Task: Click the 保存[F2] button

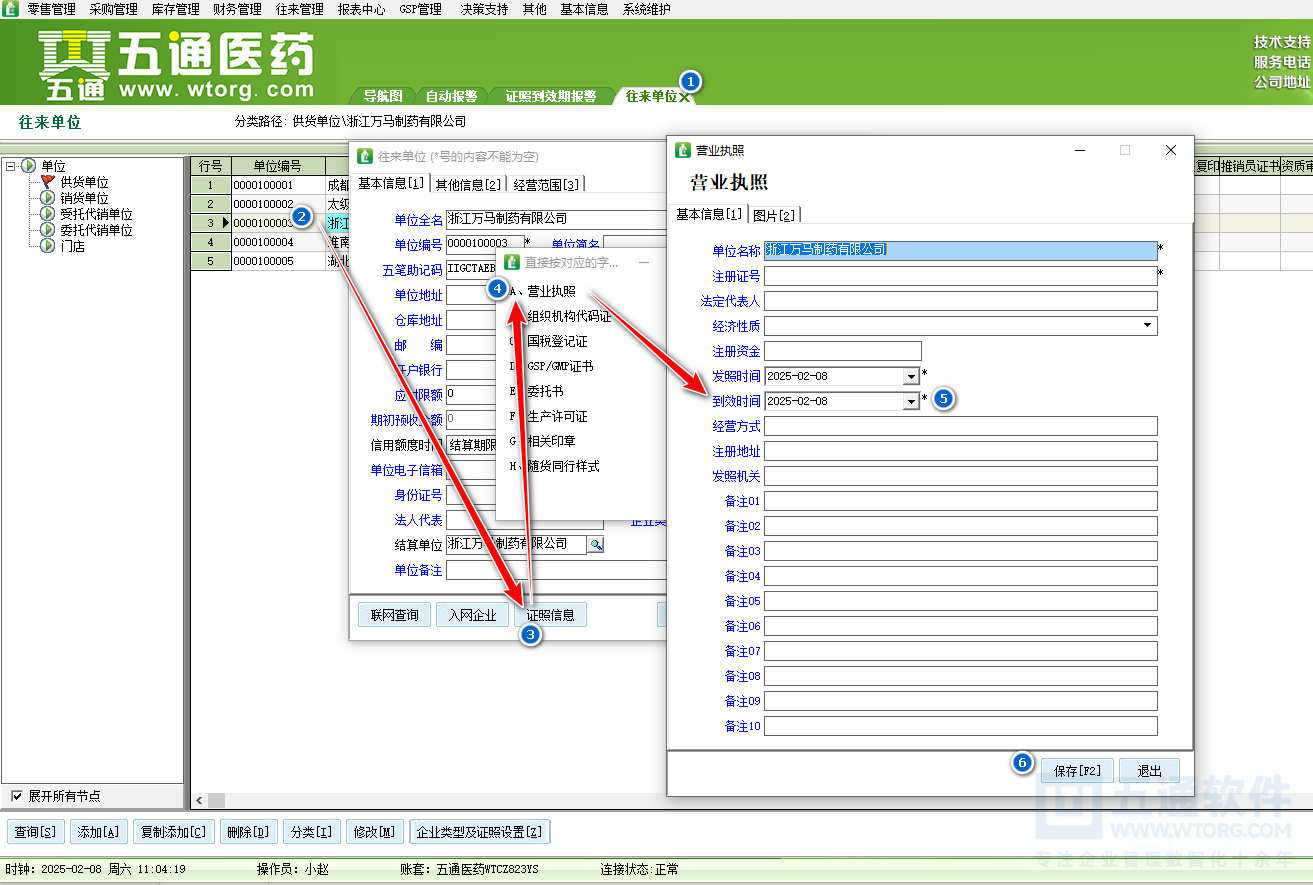Action: (1077, 771)
